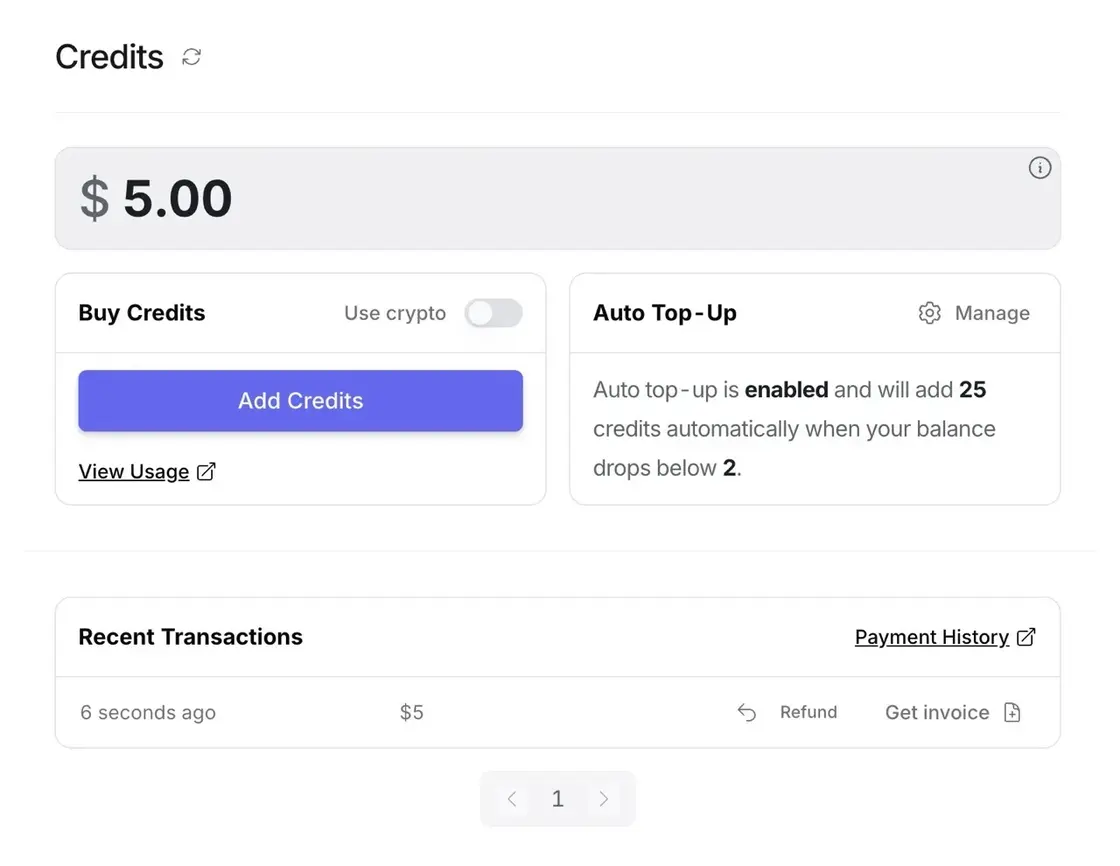Refresh credits with the circular arrows icon
1120x866 pixels.
coord(191,56)
